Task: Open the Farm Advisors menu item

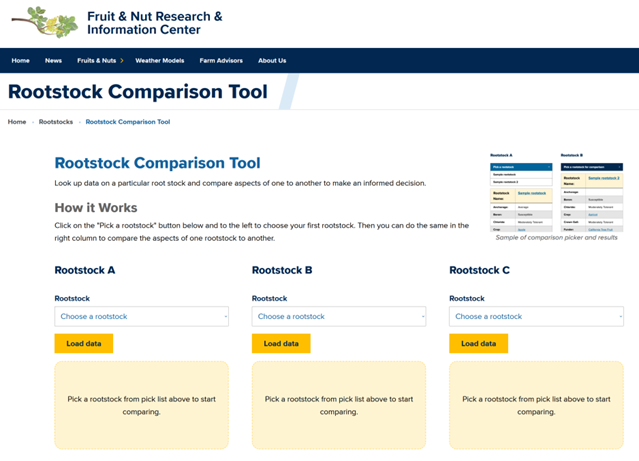Action: (x=221, y=61)
